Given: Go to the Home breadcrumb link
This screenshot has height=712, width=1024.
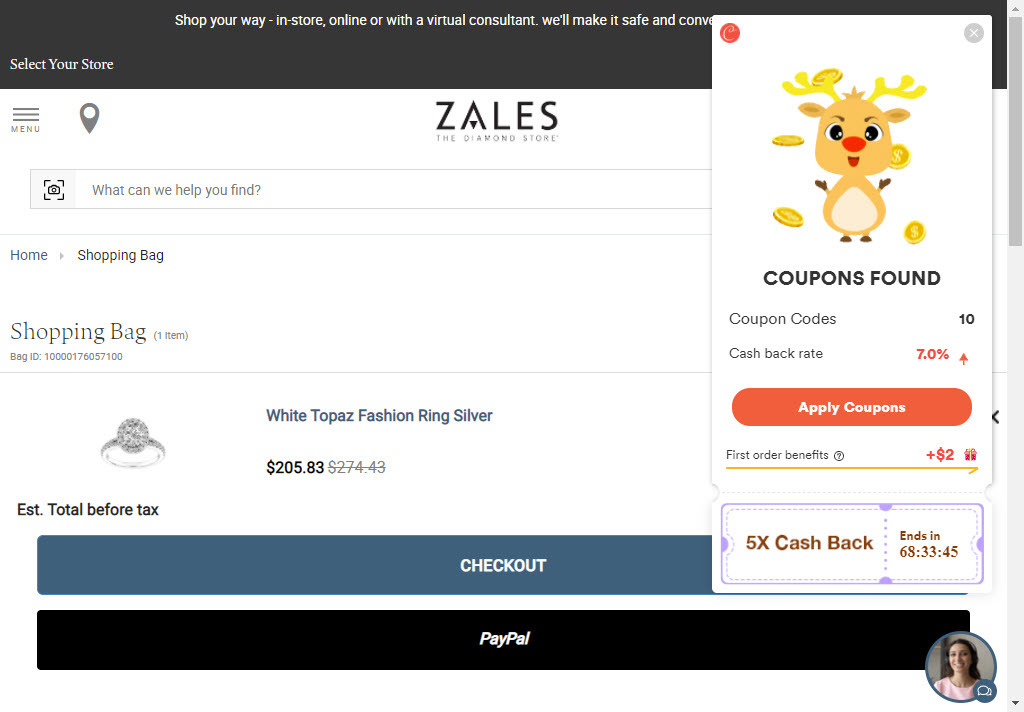Looking at the screenshot, I should (29, 255).
